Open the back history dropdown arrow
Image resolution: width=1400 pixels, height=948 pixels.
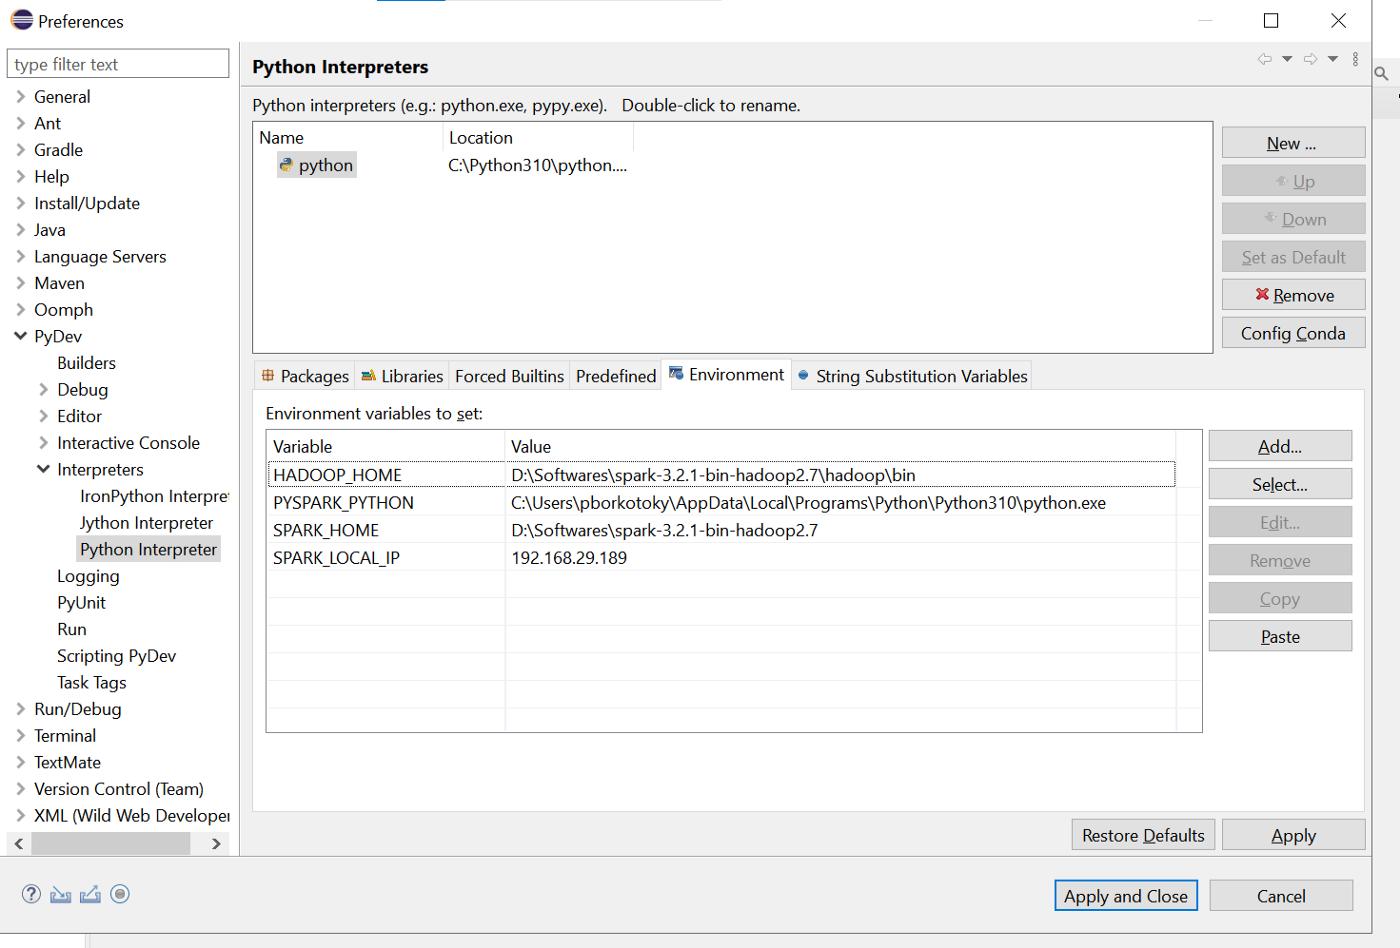[x=1287, y=59]
